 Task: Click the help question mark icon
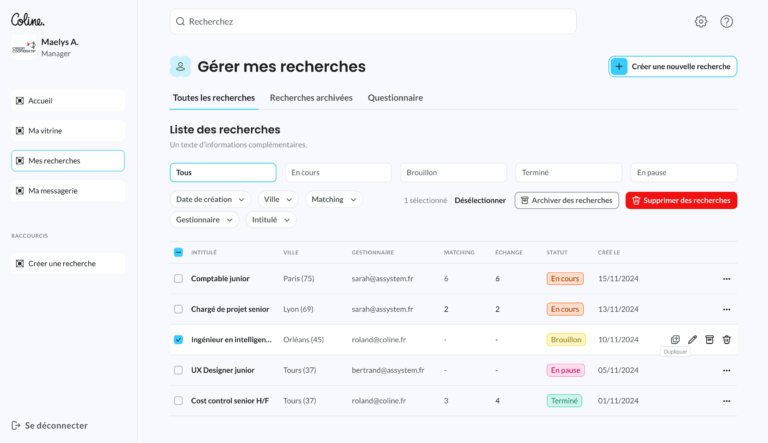point(727,21)
